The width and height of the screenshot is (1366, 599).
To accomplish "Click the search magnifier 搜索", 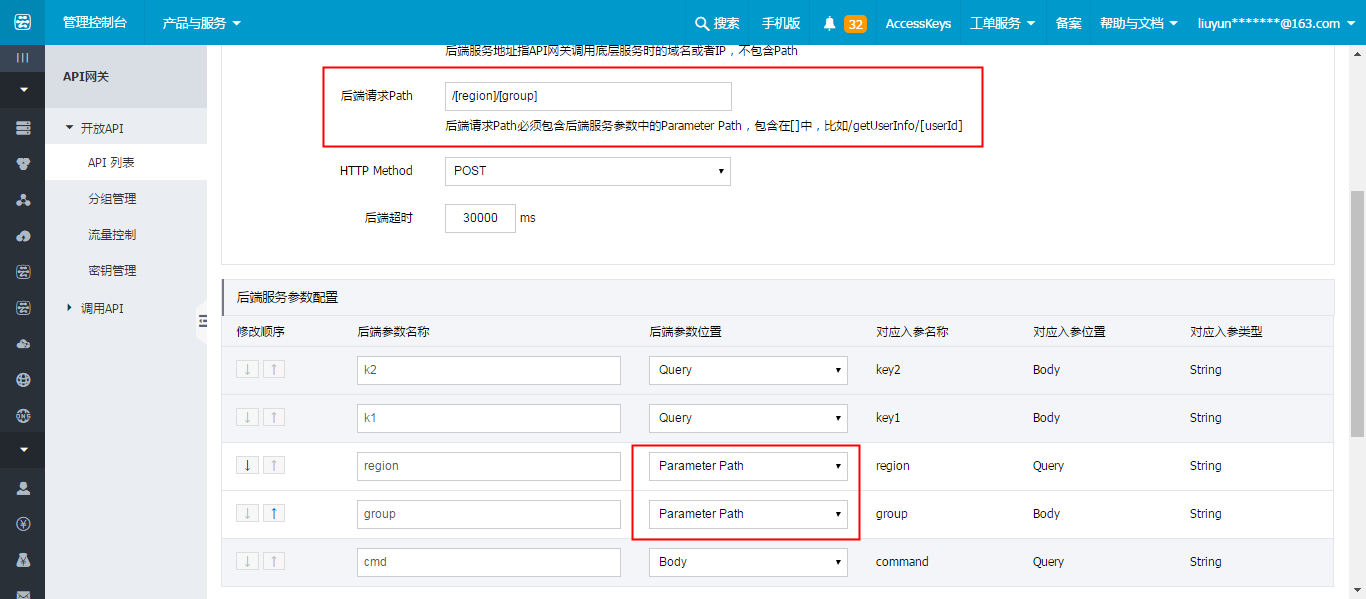I will pyautogui.click(x=718, y=23).
